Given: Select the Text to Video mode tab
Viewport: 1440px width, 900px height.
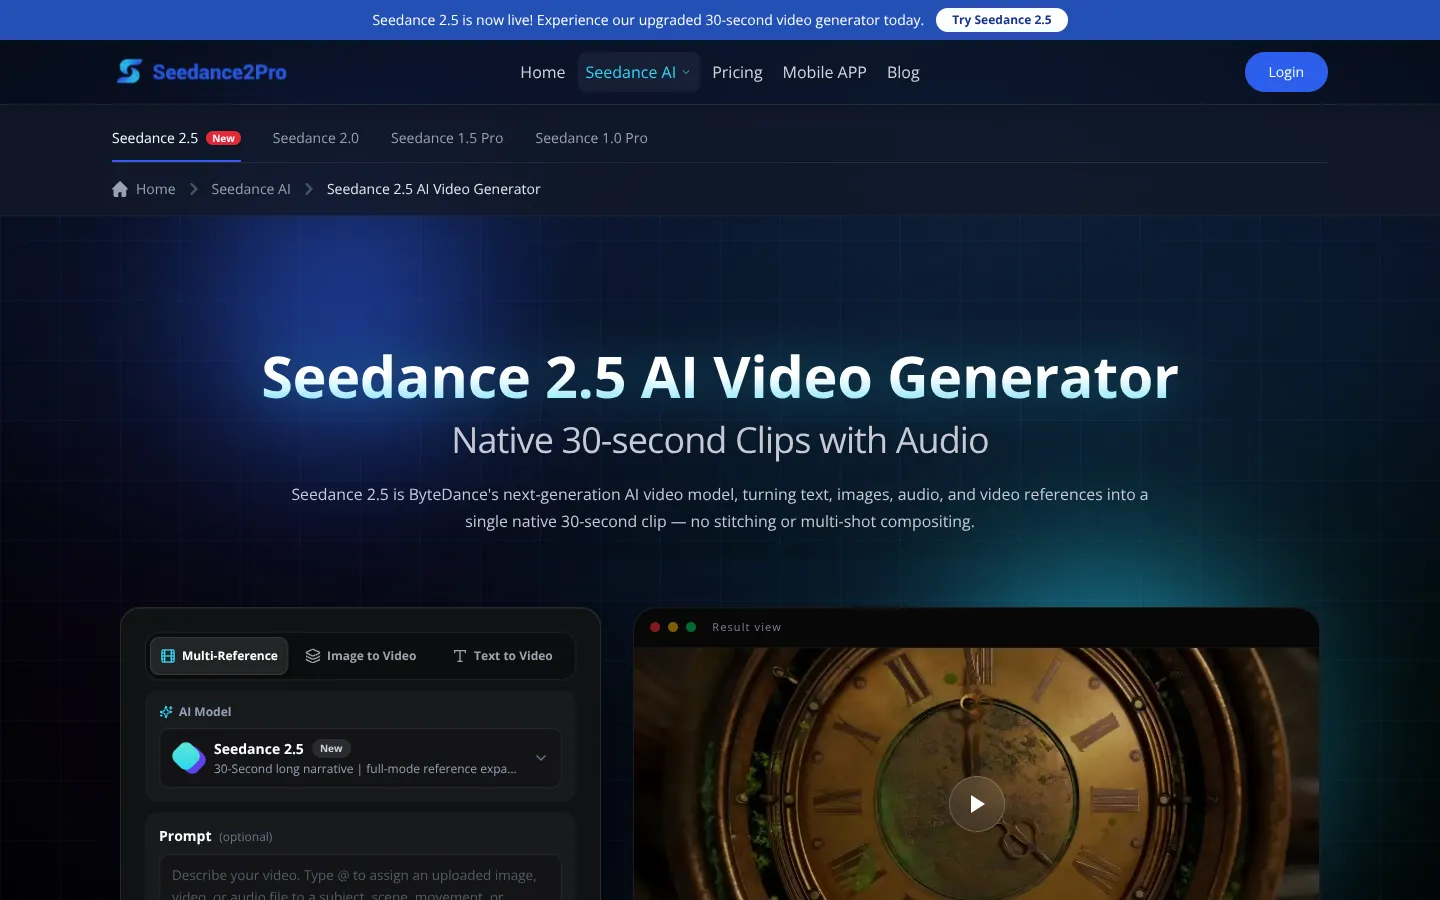Looking at the screenshot, I should pos(503,656).
